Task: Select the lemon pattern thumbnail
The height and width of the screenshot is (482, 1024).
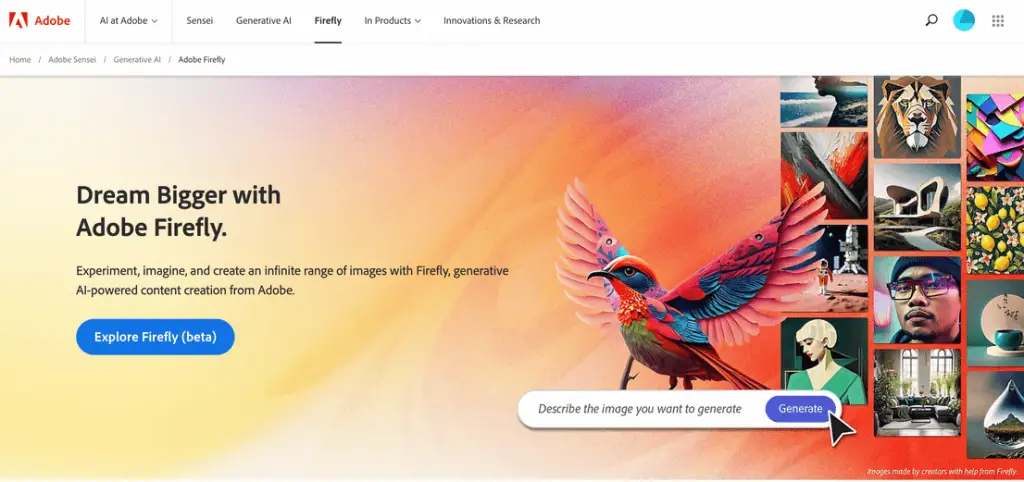Action: pos(995,230)
